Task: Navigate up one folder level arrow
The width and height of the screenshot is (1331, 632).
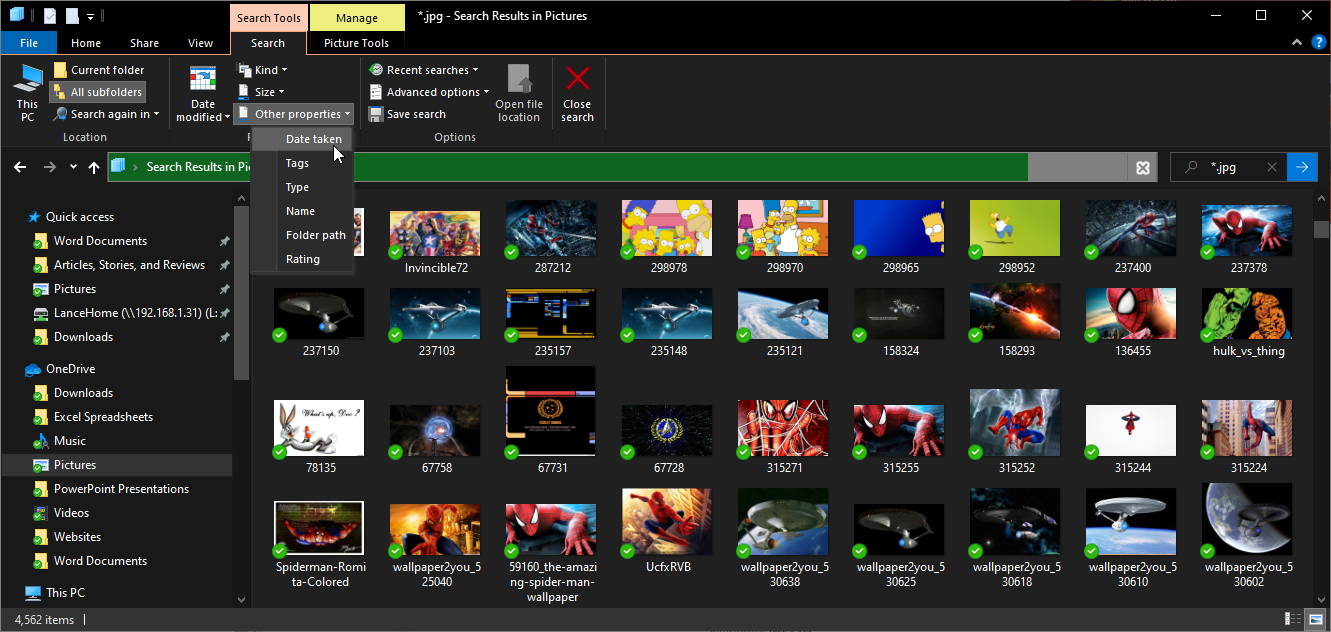Action: [94, 167]
